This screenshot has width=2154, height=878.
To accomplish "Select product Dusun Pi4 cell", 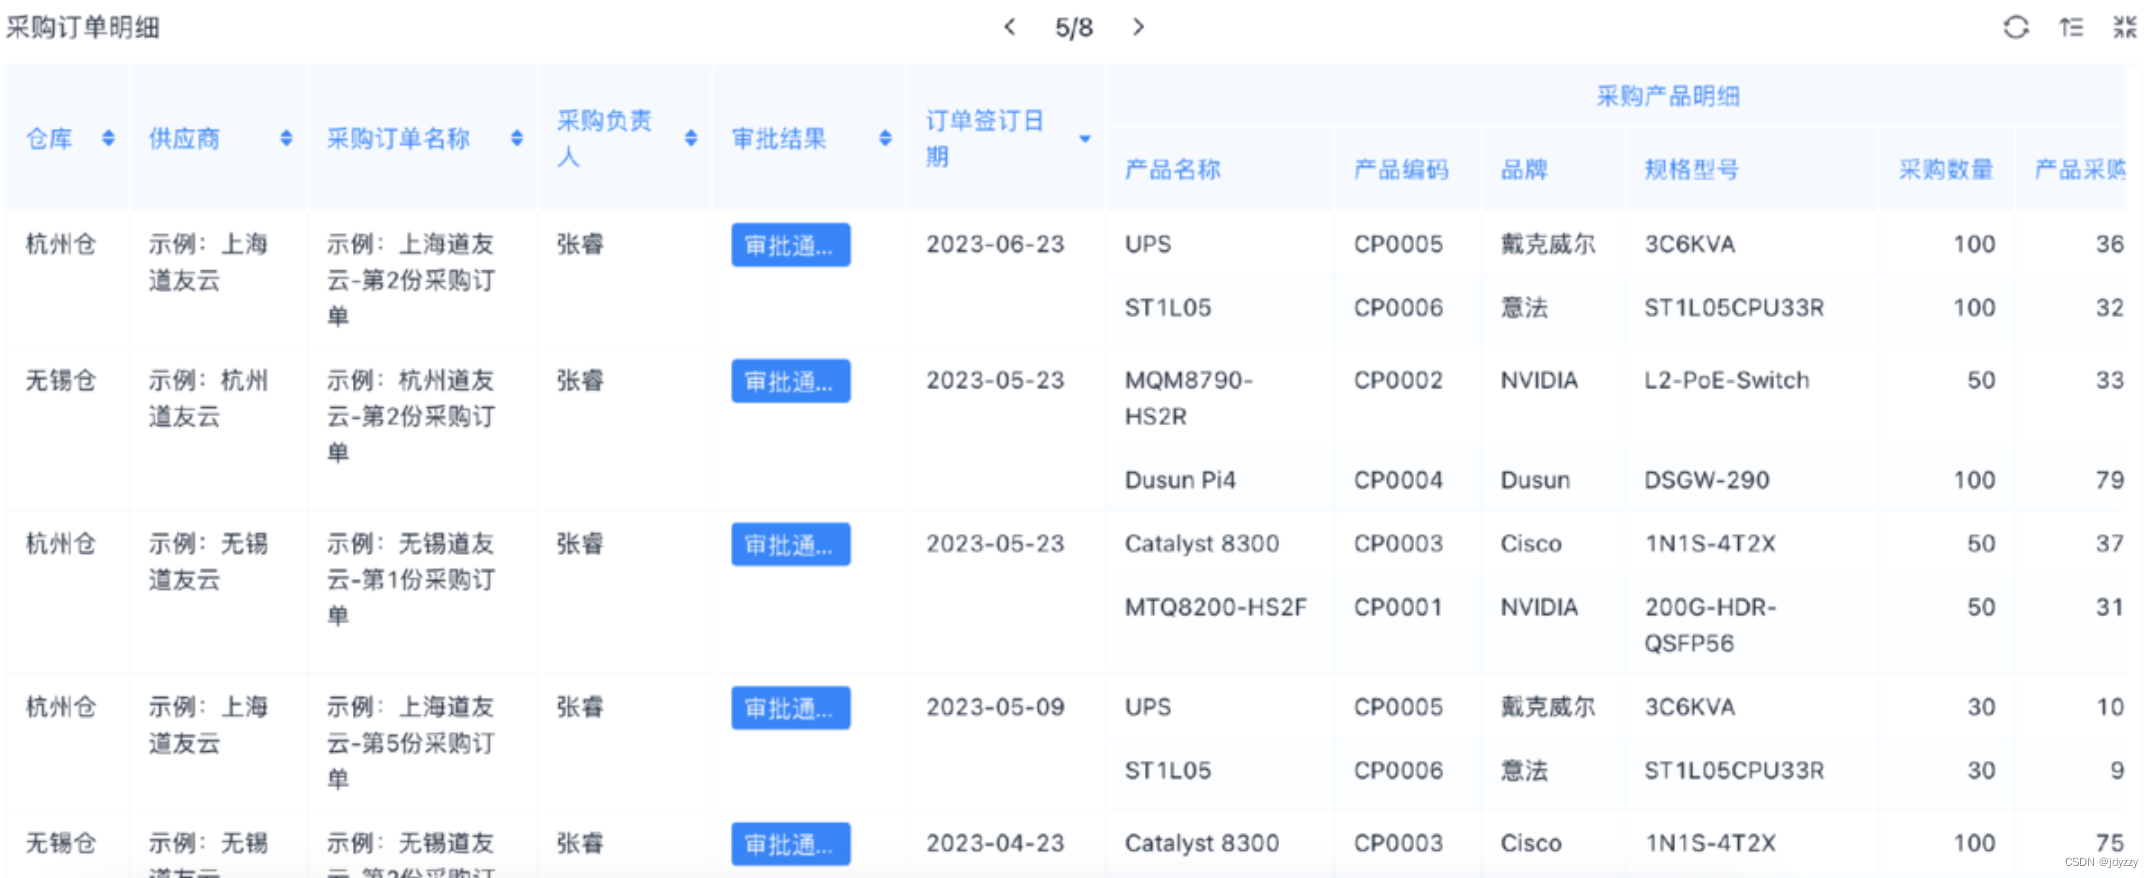I will click(1180, 480).
